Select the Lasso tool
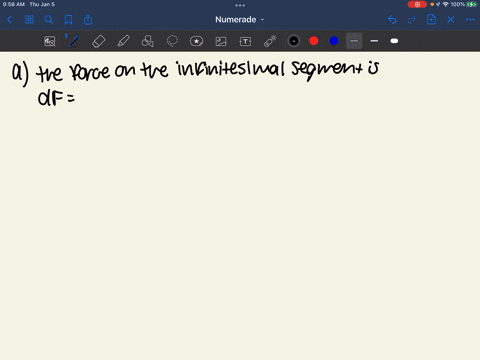Screen dimensions: 480x360 tap(172, 41)
